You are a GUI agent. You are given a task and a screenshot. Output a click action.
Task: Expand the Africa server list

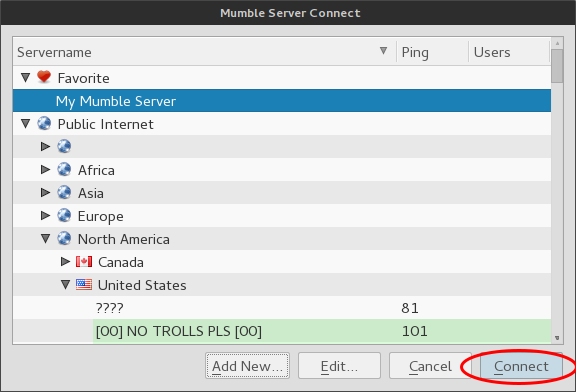click(45, 169)
